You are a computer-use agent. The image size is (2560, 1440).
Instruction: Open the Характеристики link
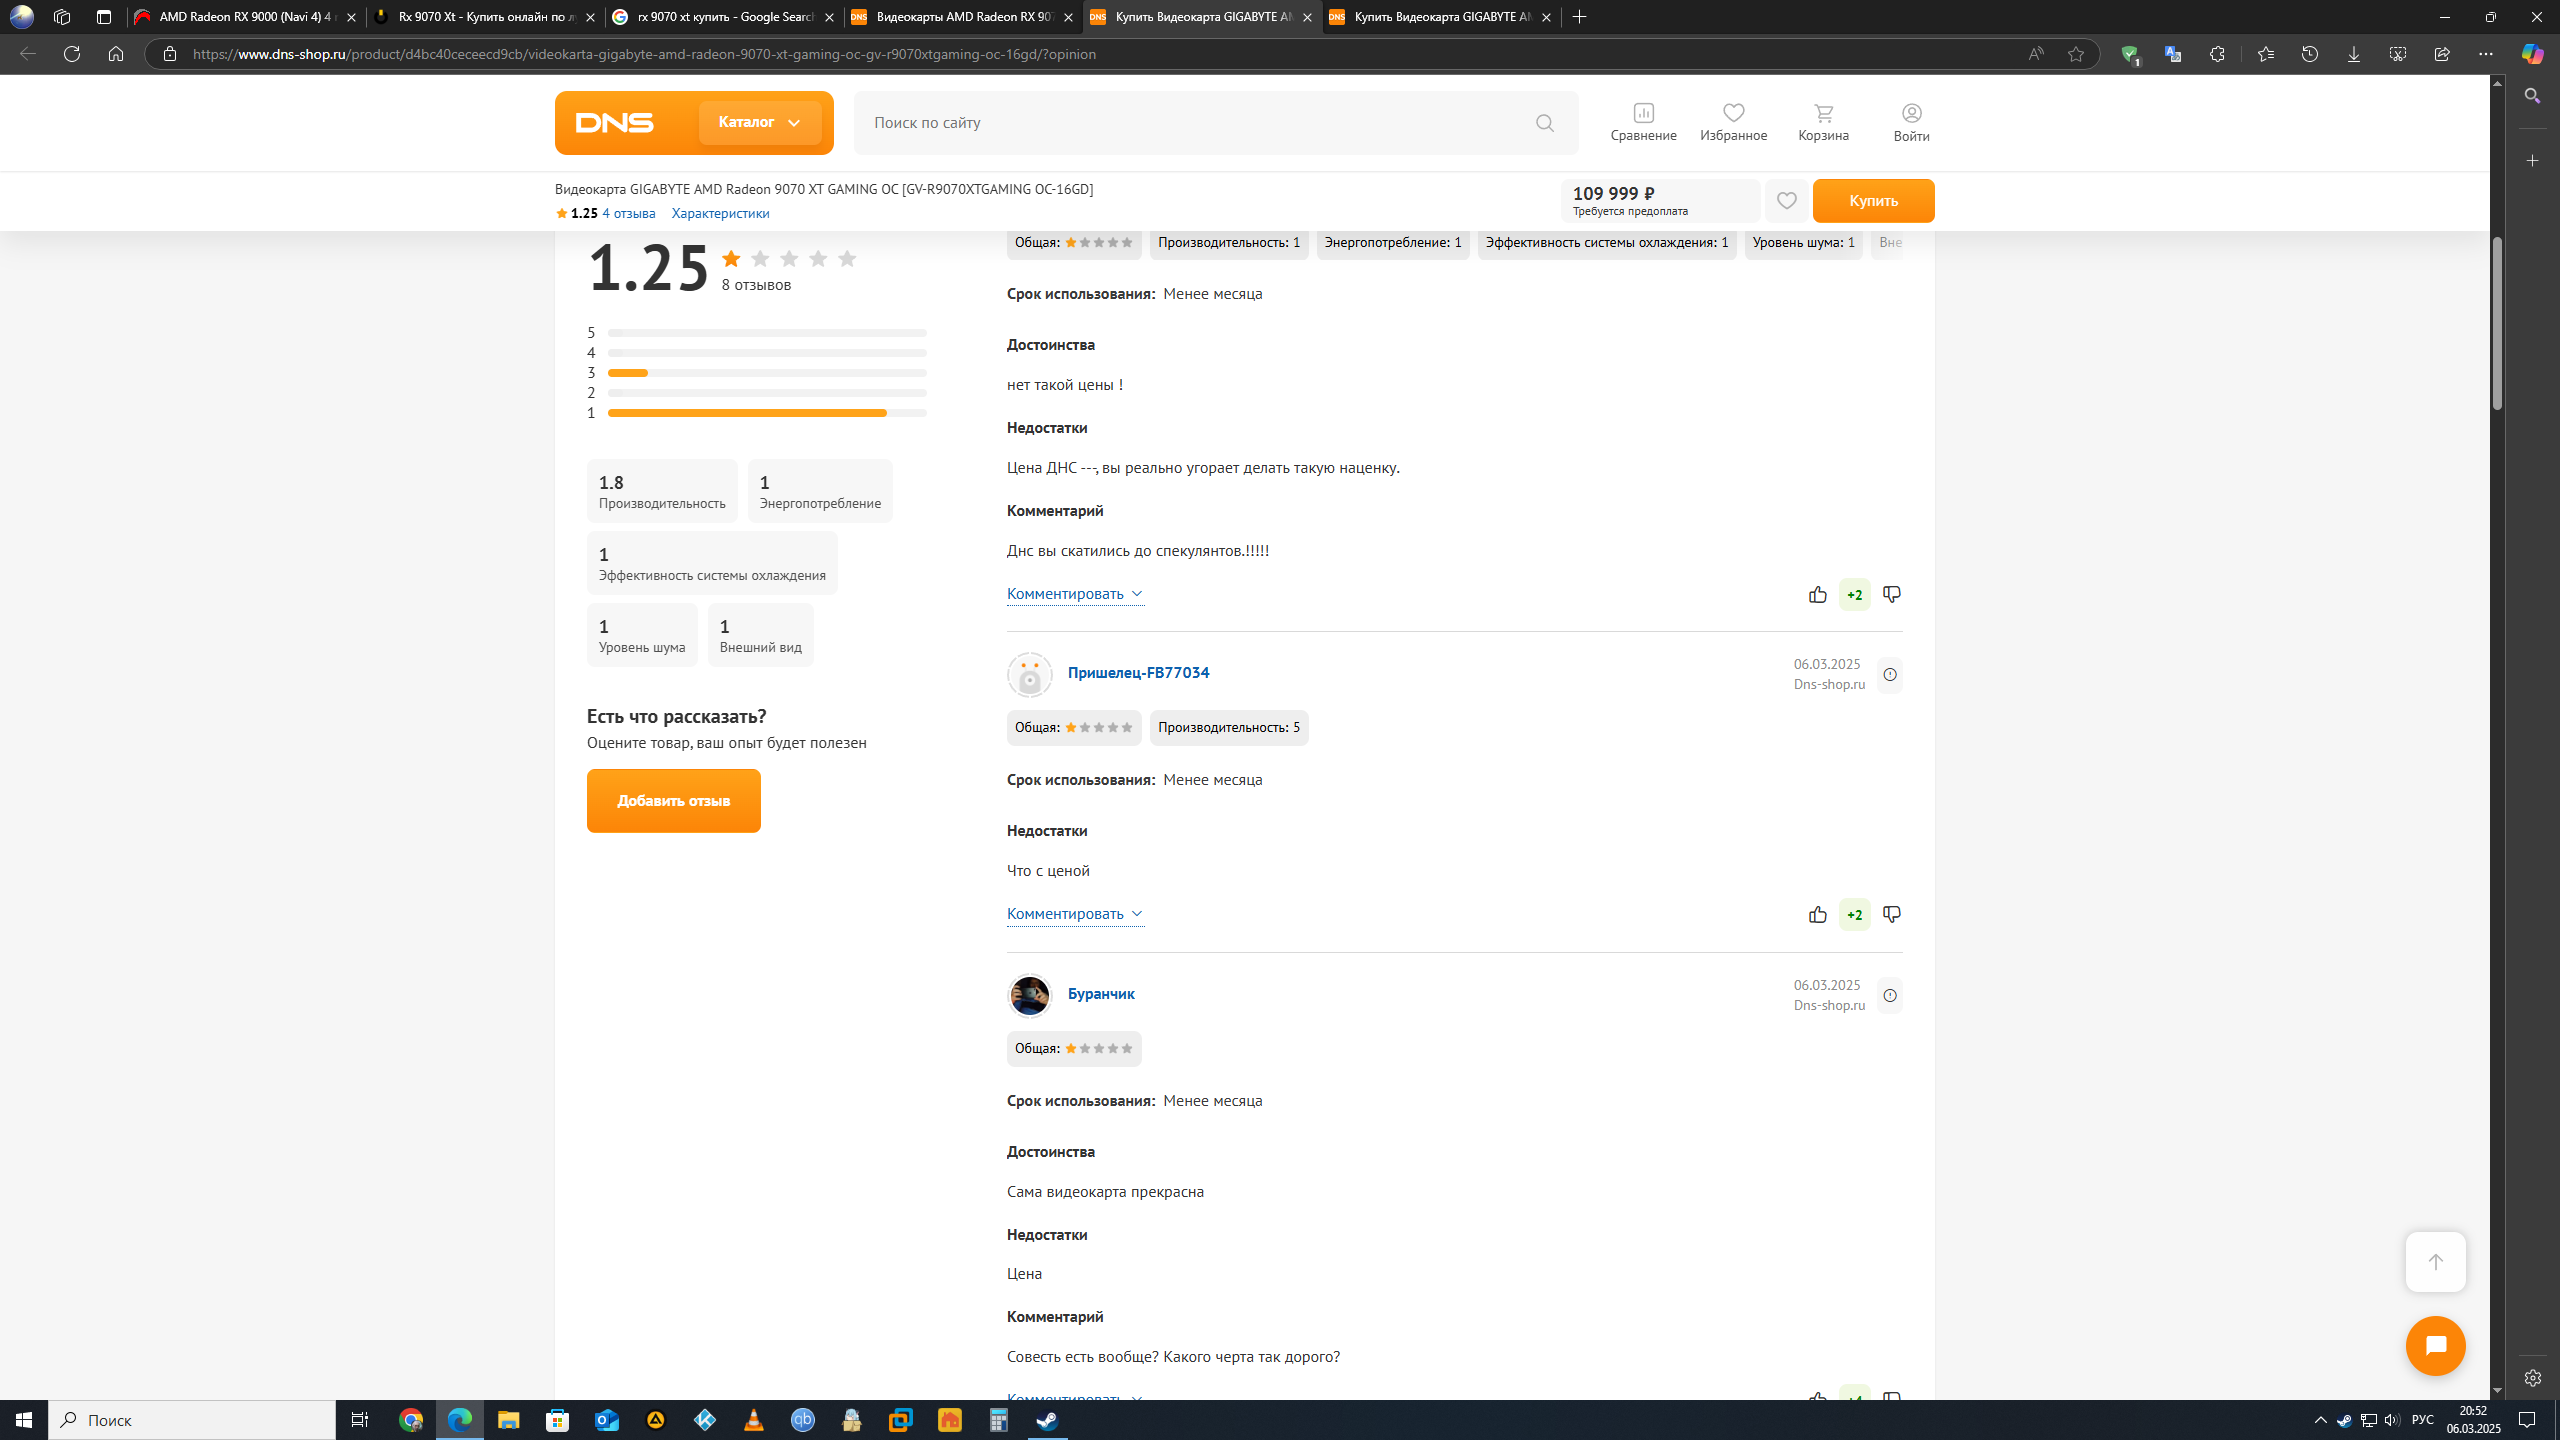pyautogui.click(x=720, y=213)
